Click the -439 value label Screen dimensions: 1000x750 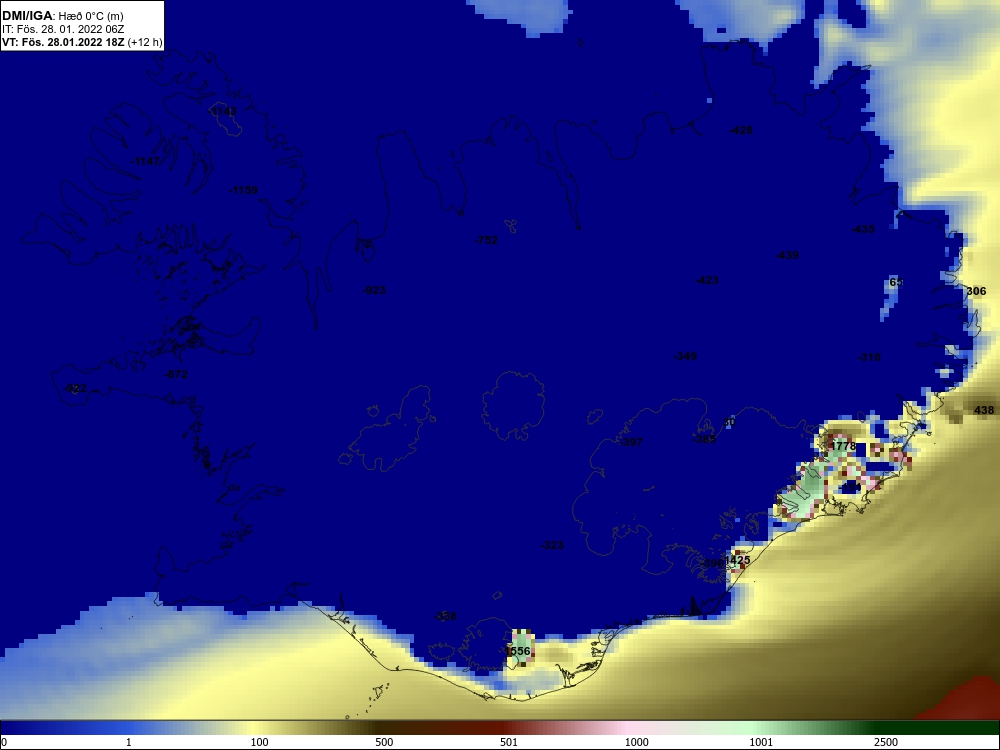point(787,255)
